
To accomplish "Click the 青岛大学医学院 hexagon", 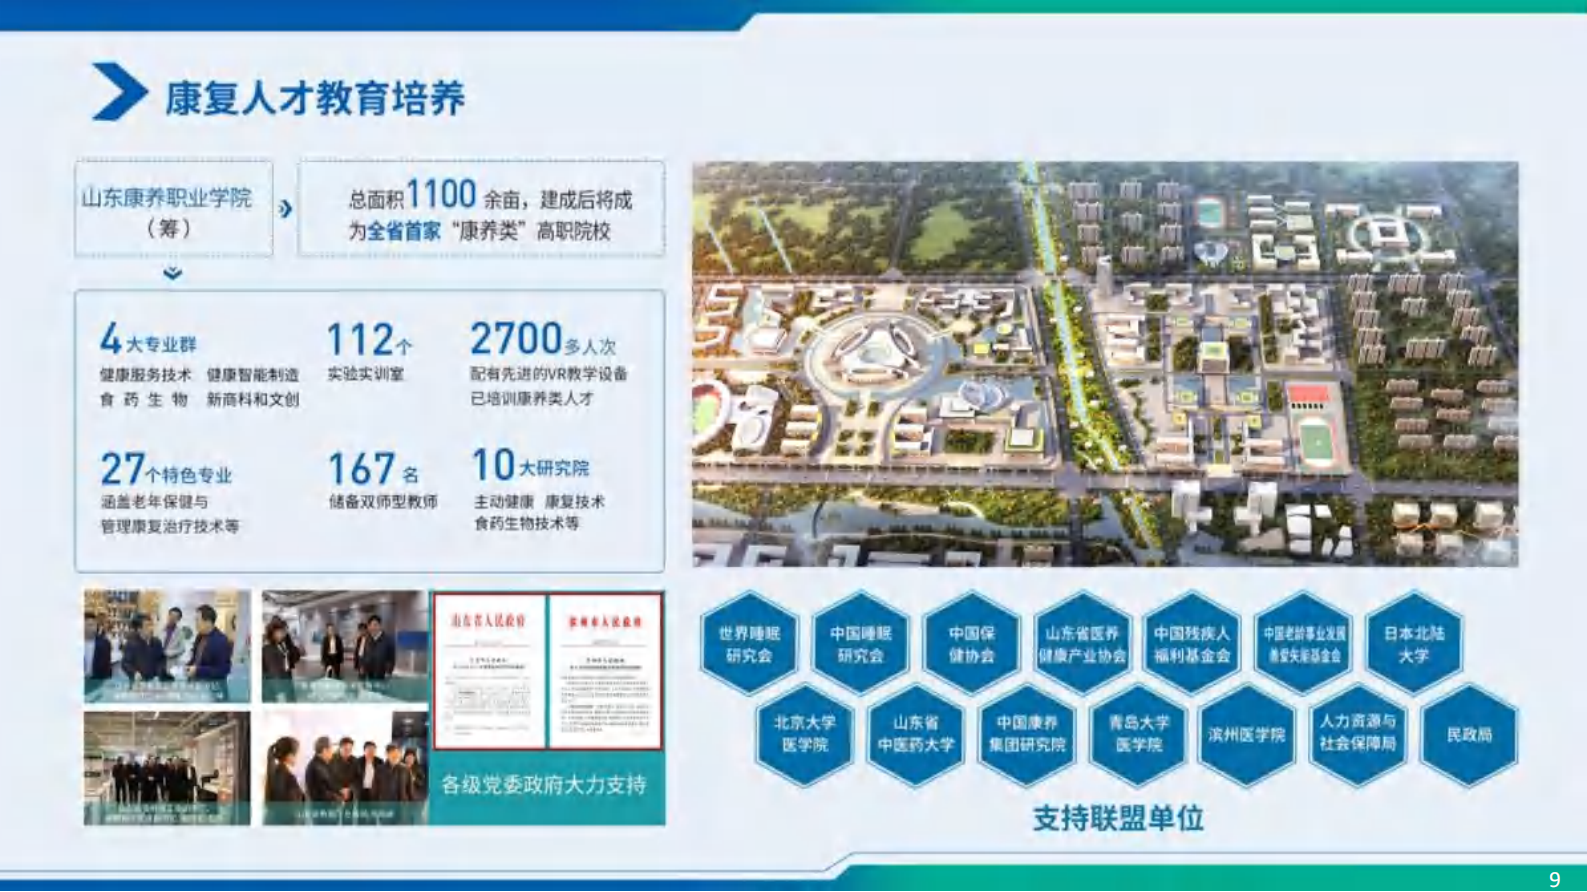I will (1138, 734).
